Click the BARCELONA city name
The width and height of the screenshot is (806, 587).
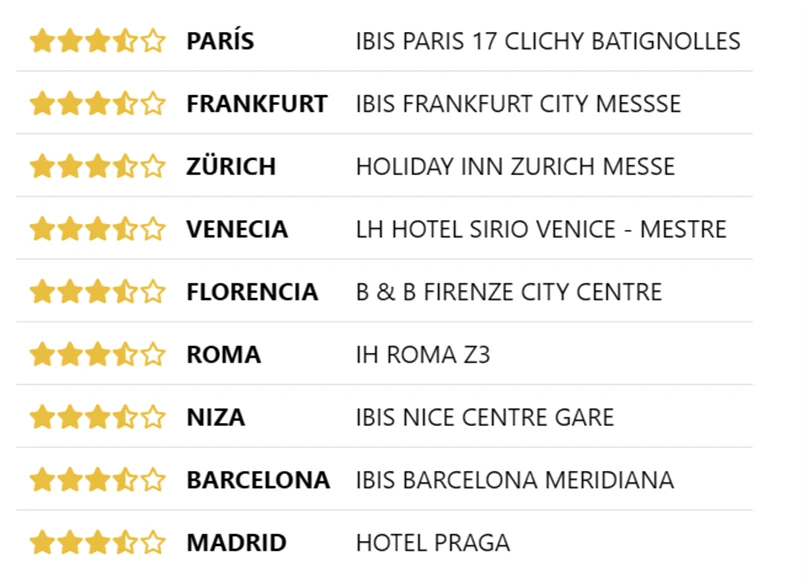[257, 480]
